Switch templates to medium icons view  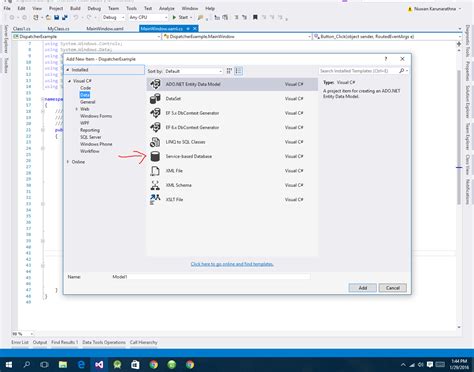pos(229,71)
